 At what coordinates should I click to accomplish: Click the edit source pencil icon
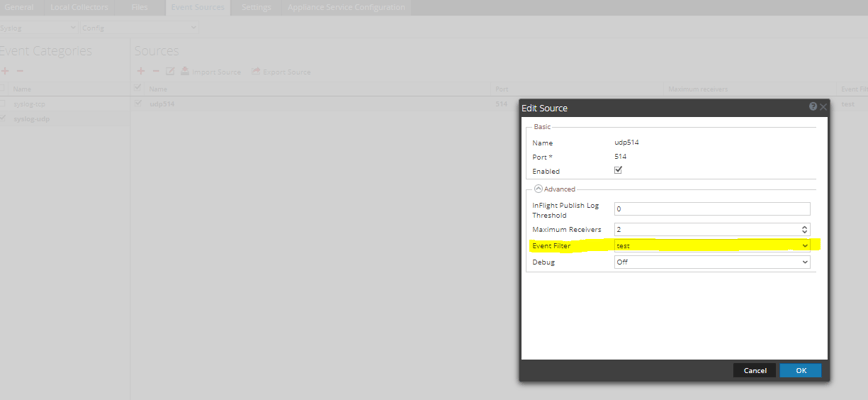(170, 71)
